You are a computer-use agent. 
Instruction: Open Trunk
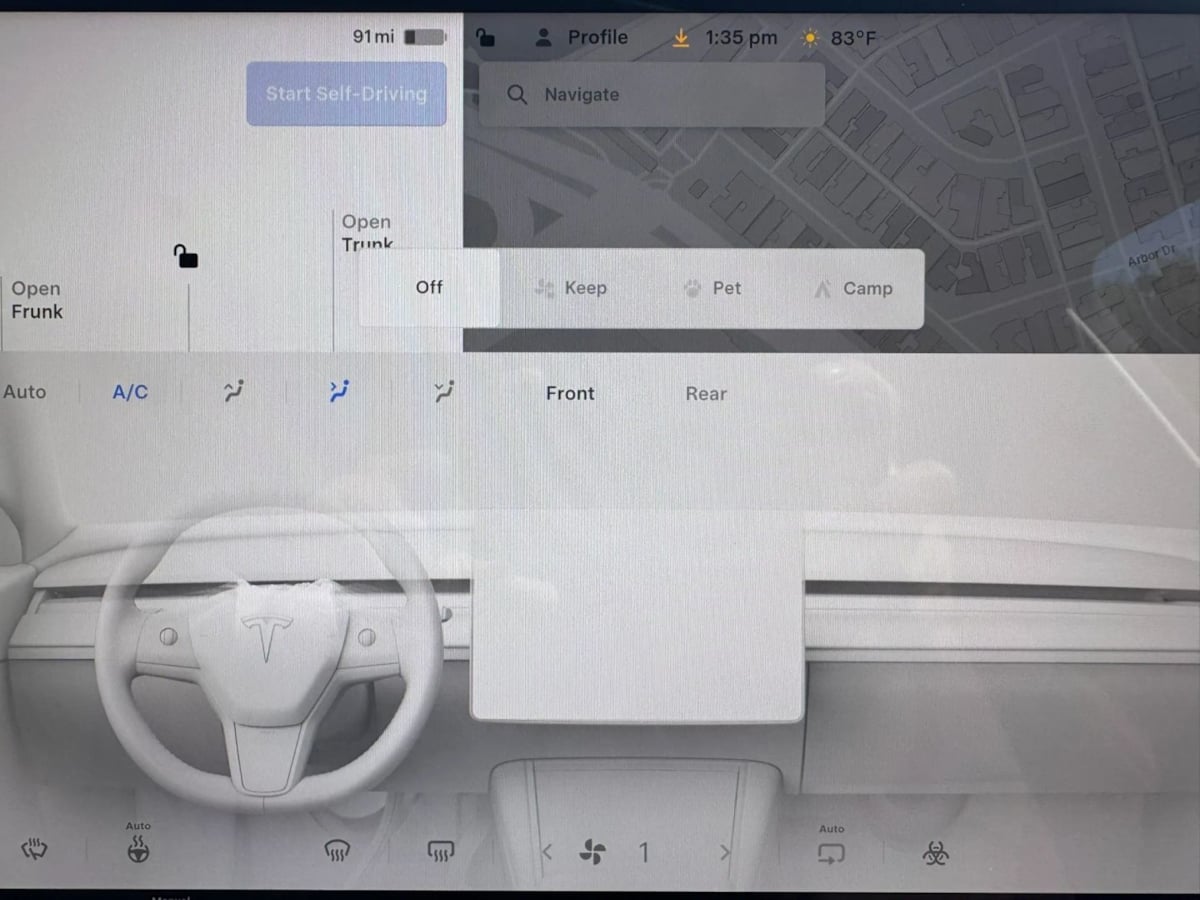coord(367,233)
